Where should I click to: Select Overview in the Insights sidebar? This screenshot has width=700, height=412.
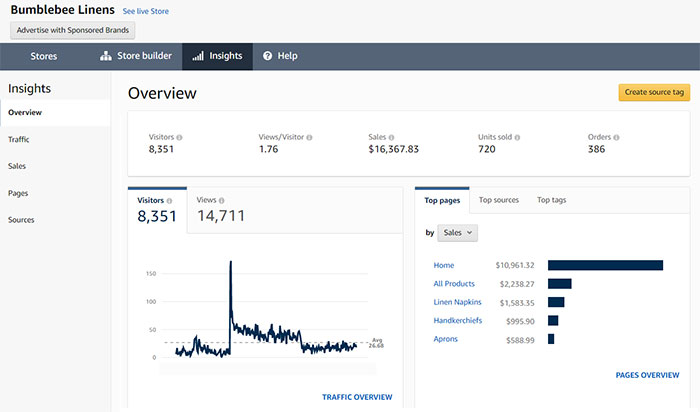(x=55, y=112)
